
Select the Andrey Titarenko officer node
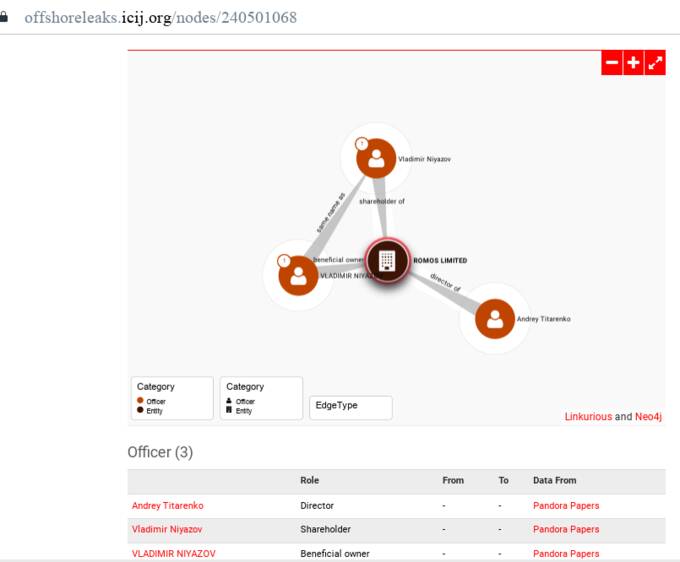click(494, 318)
